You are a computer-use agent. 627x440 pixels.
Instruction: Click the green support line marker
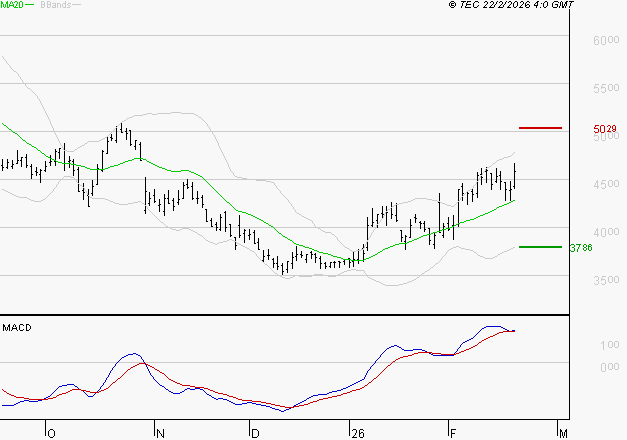[x=540, y=247]
